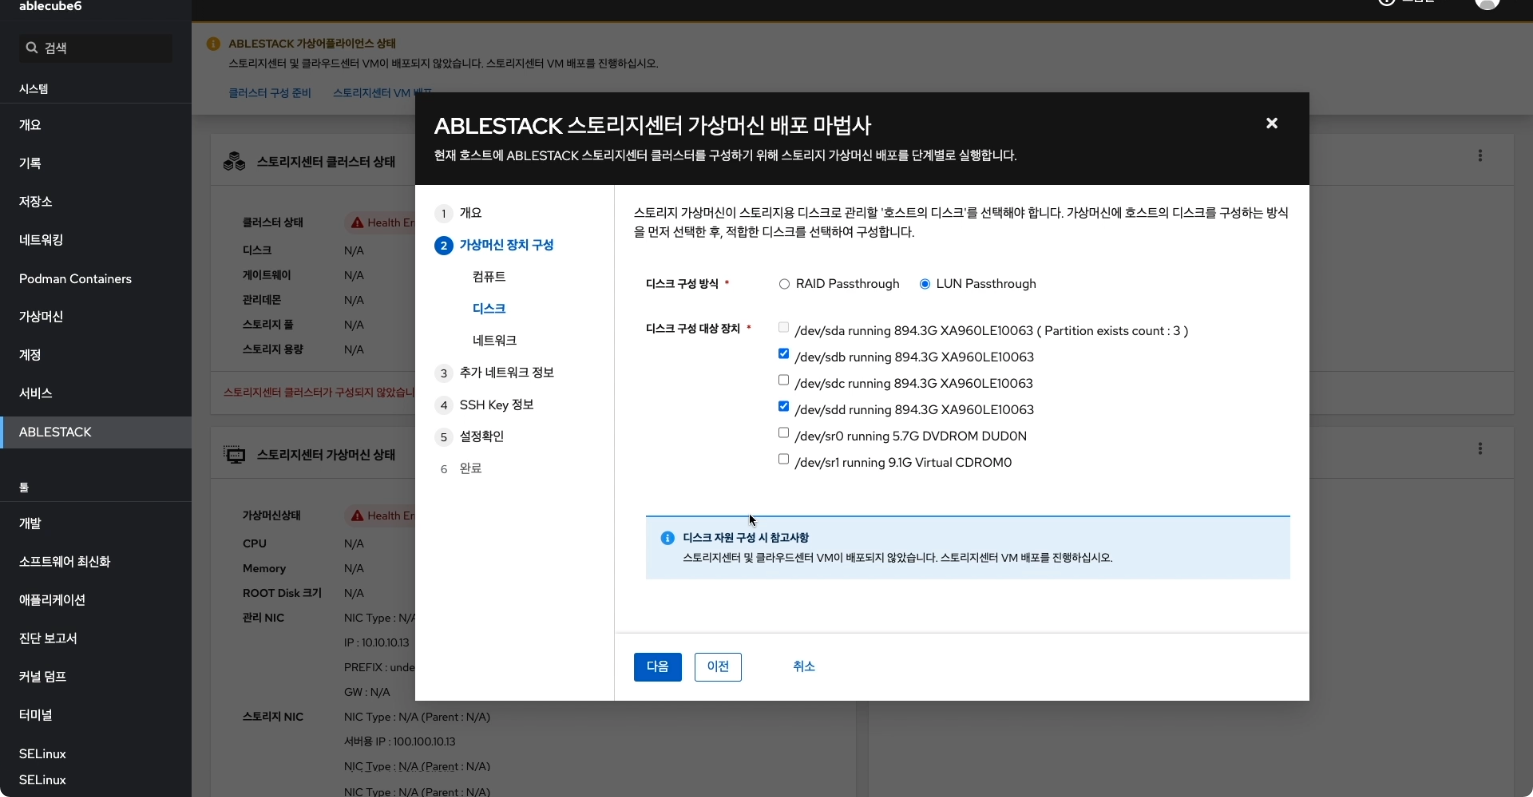Click the /dev/sr1 Virtual CDROM0 label
The width and height of the screenshot is (1533, 797).
tap(903, 463)
